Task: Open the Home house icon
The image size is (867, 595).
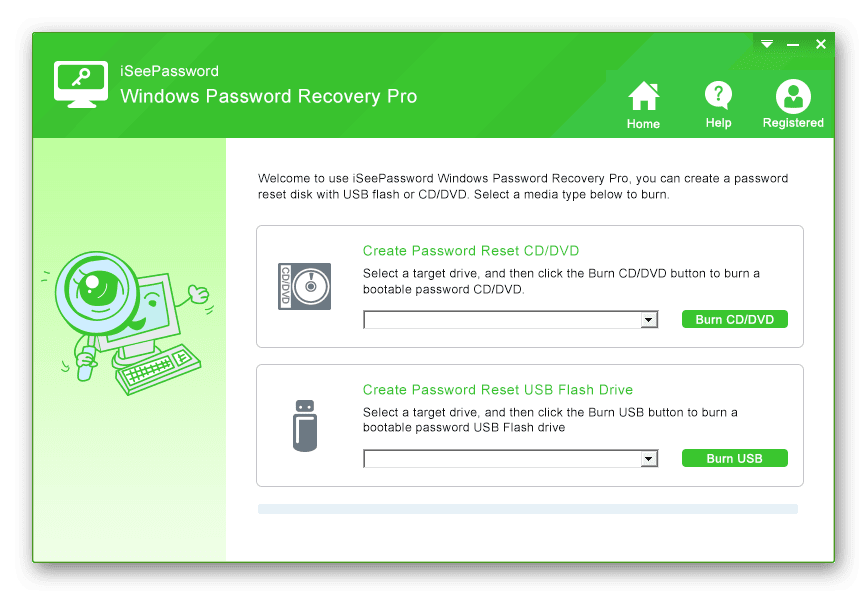Action: [644, 96]
